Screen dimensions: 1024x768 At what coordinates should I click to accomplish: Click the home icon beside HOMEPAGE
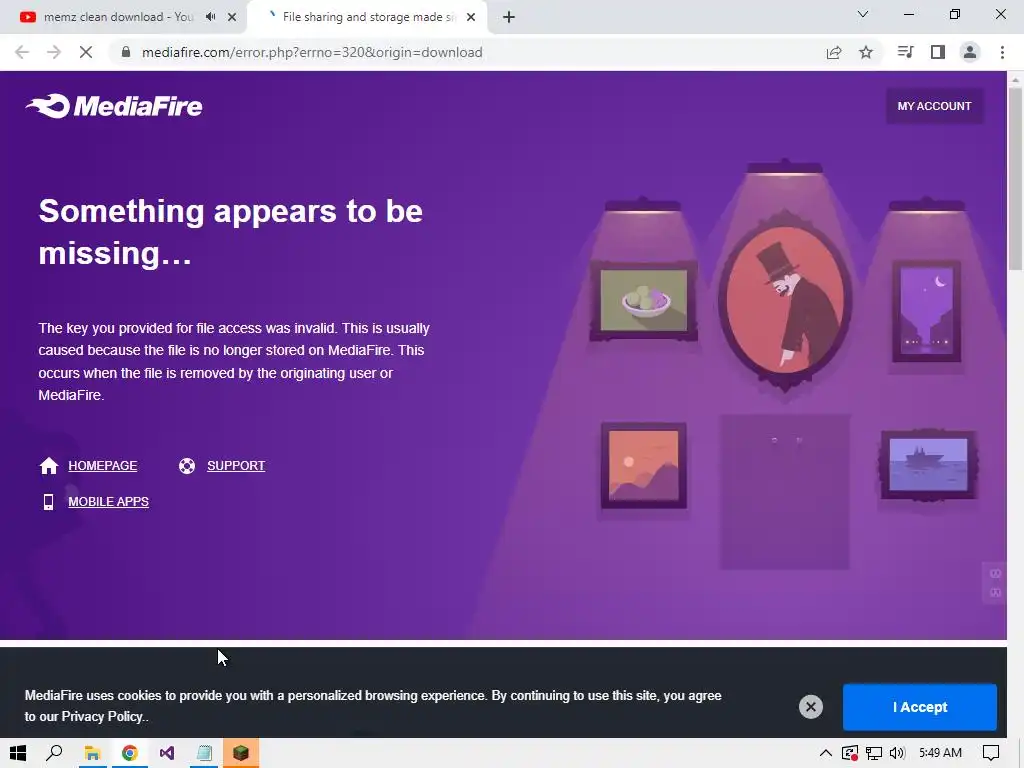click(49, 466)
